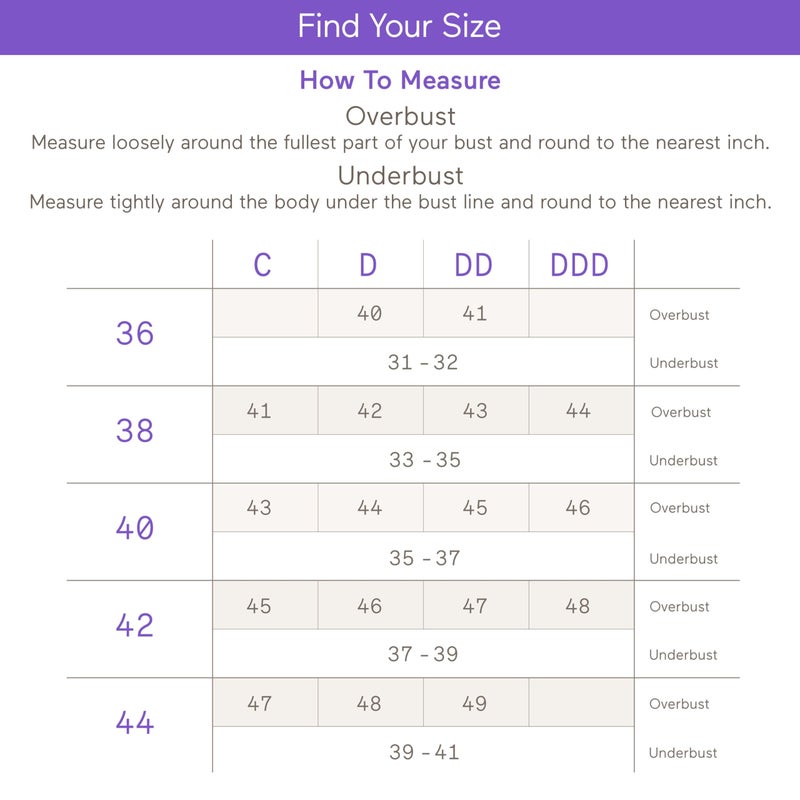
Task: Select band size 42 row label
Action: (x=135, y=625)
